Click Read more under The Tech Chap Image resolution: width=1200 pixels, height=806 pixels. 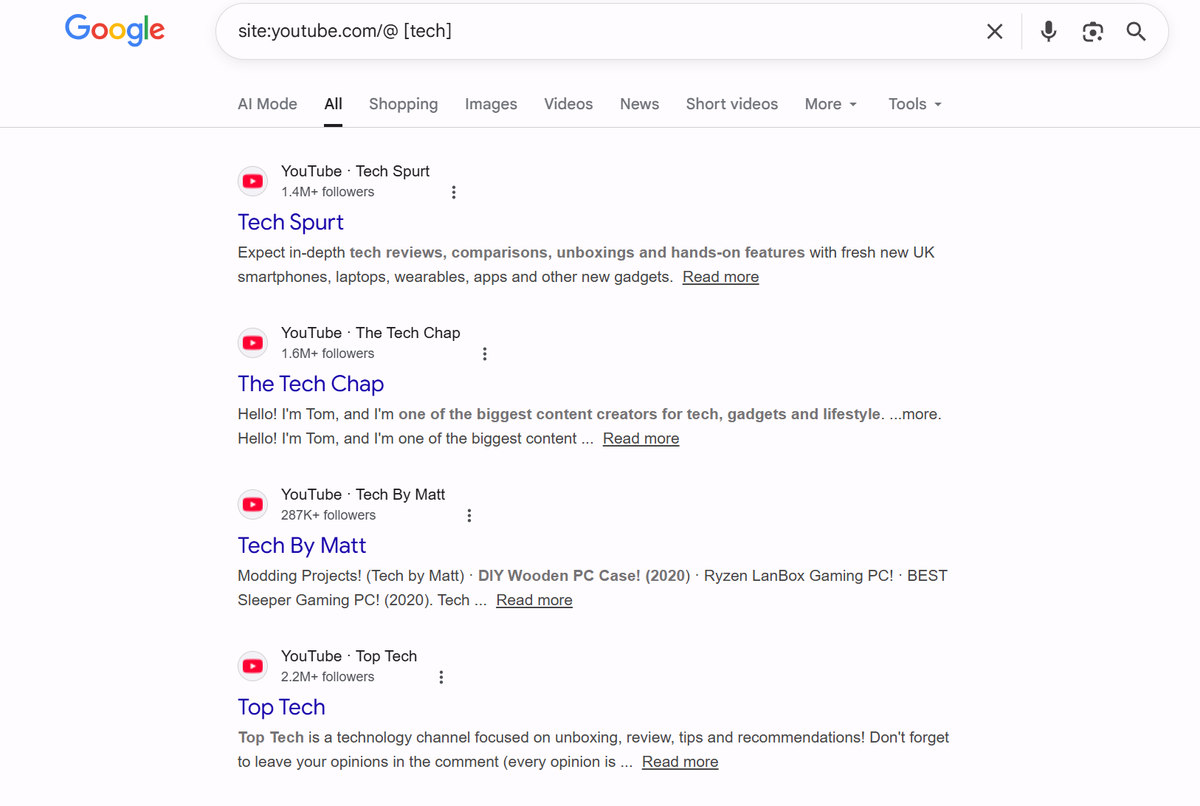click(641, 439)
